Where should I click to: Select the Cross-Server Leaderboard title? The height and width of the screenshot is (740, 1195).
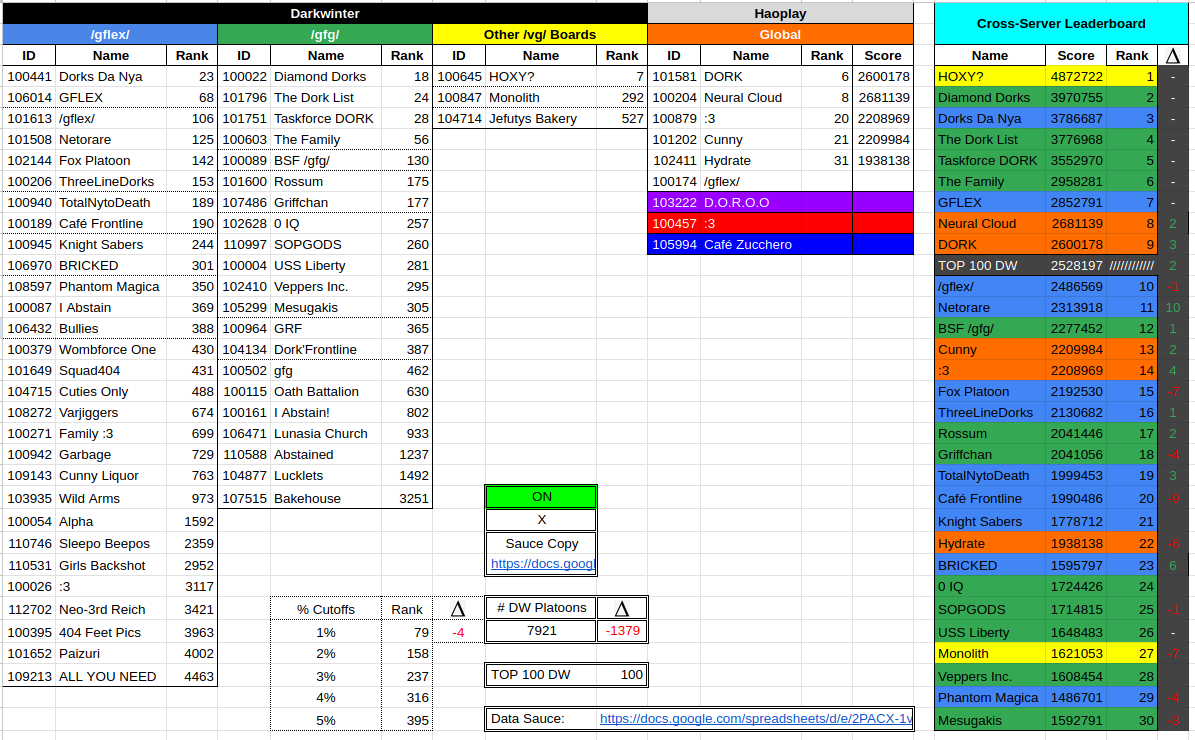click(x=1061, y=24)
